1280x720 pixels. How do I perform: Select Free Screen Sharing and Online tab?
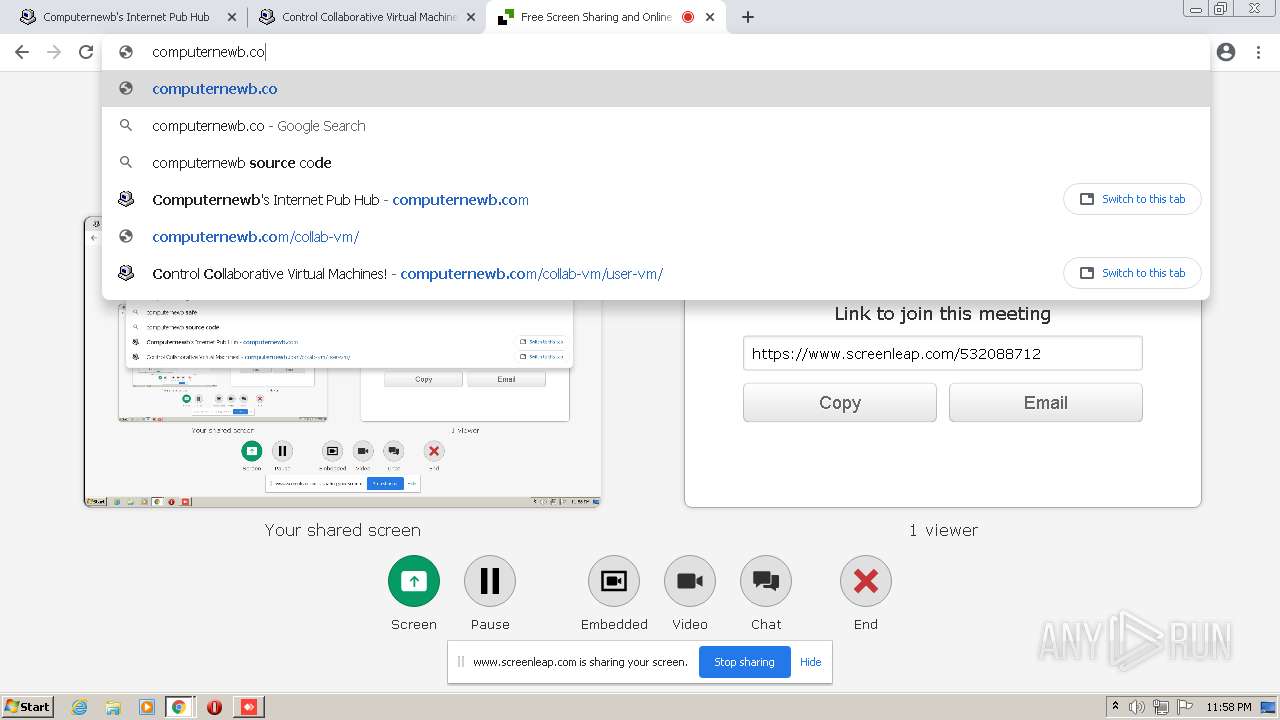point(606,17)
